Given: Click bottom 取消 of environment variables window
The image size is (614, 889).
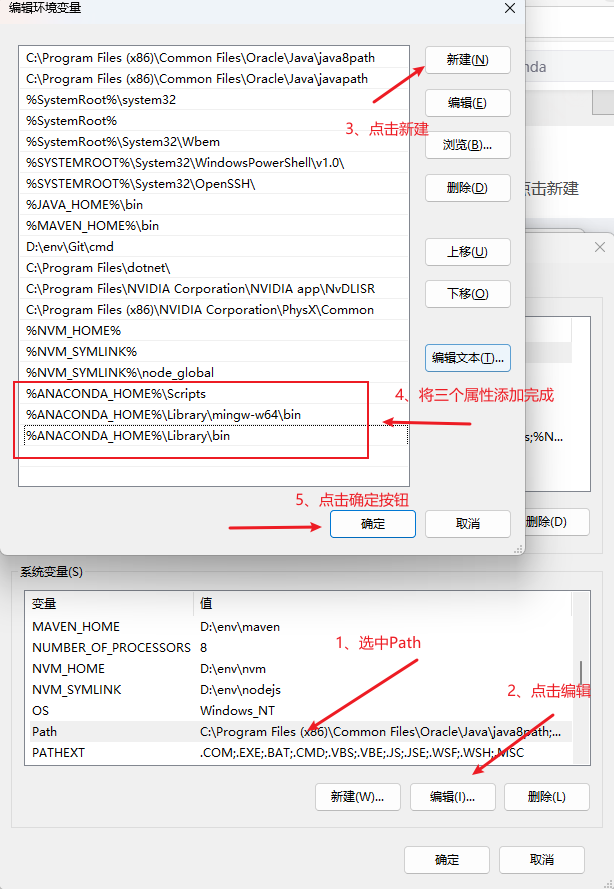Looking at the screenshot, I should 541,860.
